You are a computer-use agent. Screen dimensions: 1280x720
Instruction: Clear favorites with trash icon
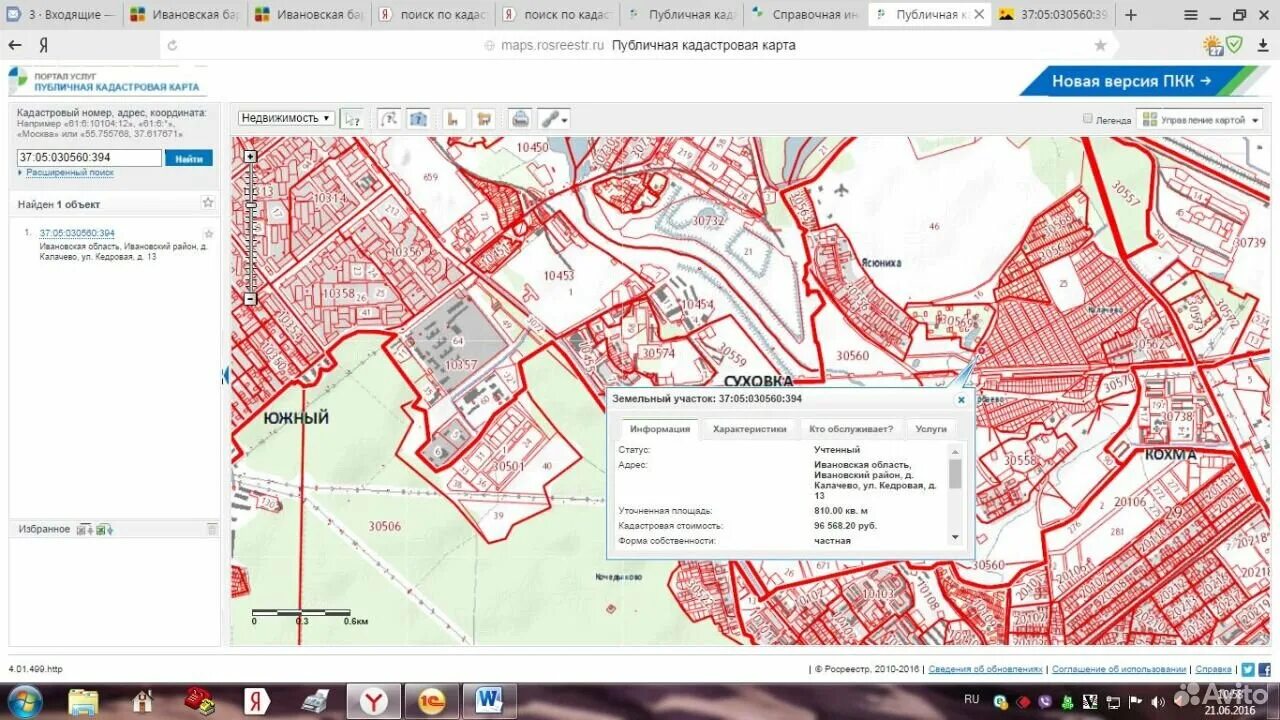(x=212, y=529)
